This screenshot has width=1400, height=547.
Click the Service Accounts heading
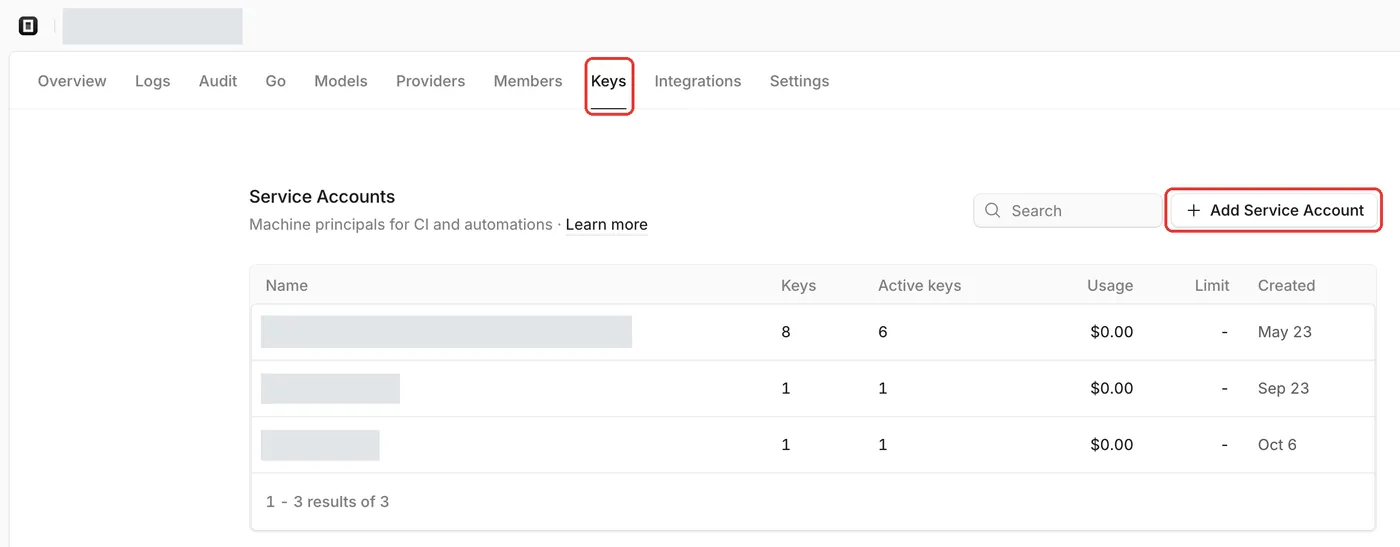[x=322, y=197]
